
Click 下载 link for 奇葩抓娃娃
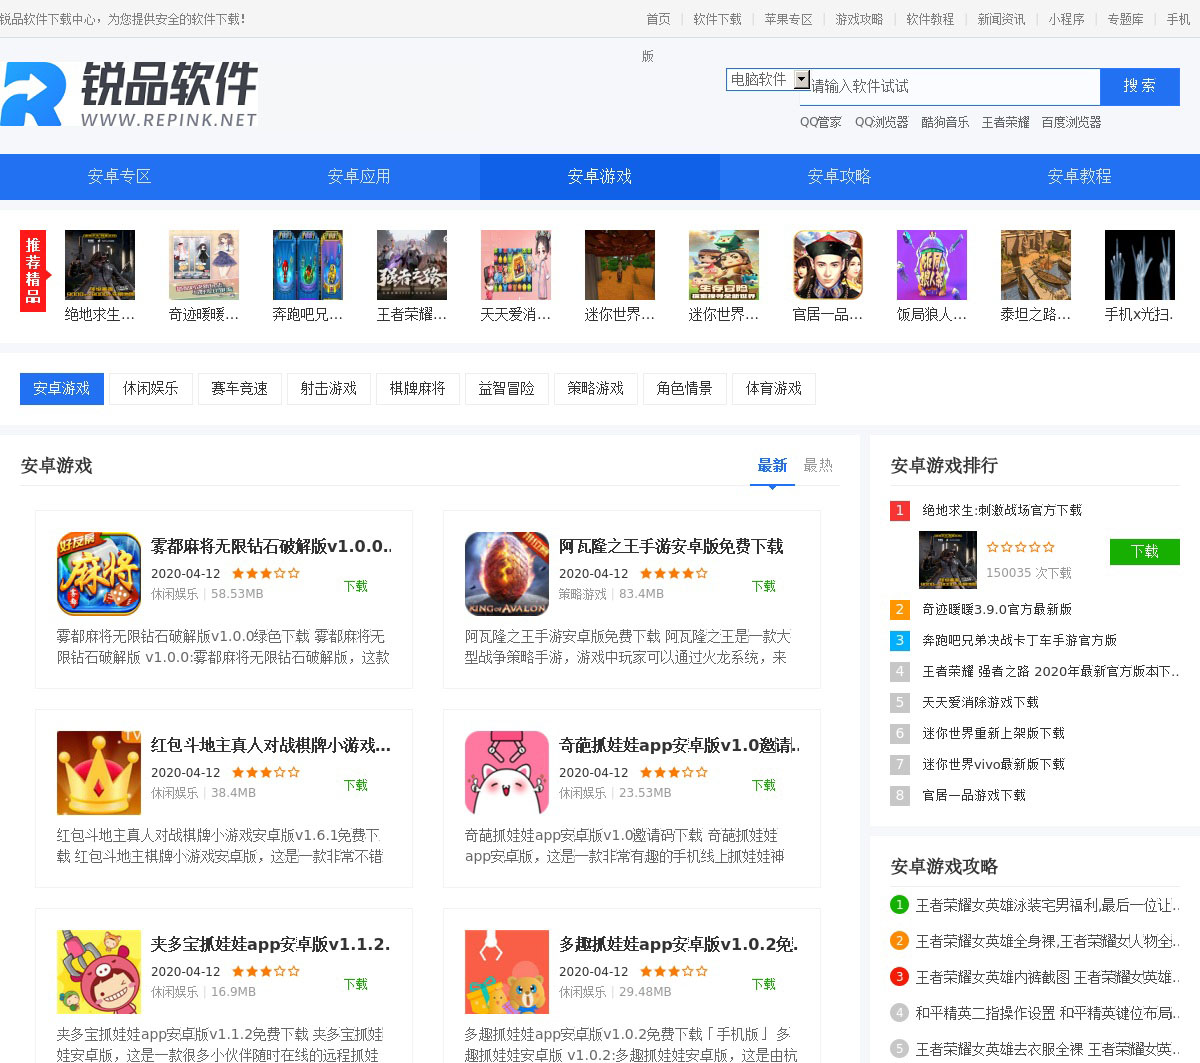[764, 785]
